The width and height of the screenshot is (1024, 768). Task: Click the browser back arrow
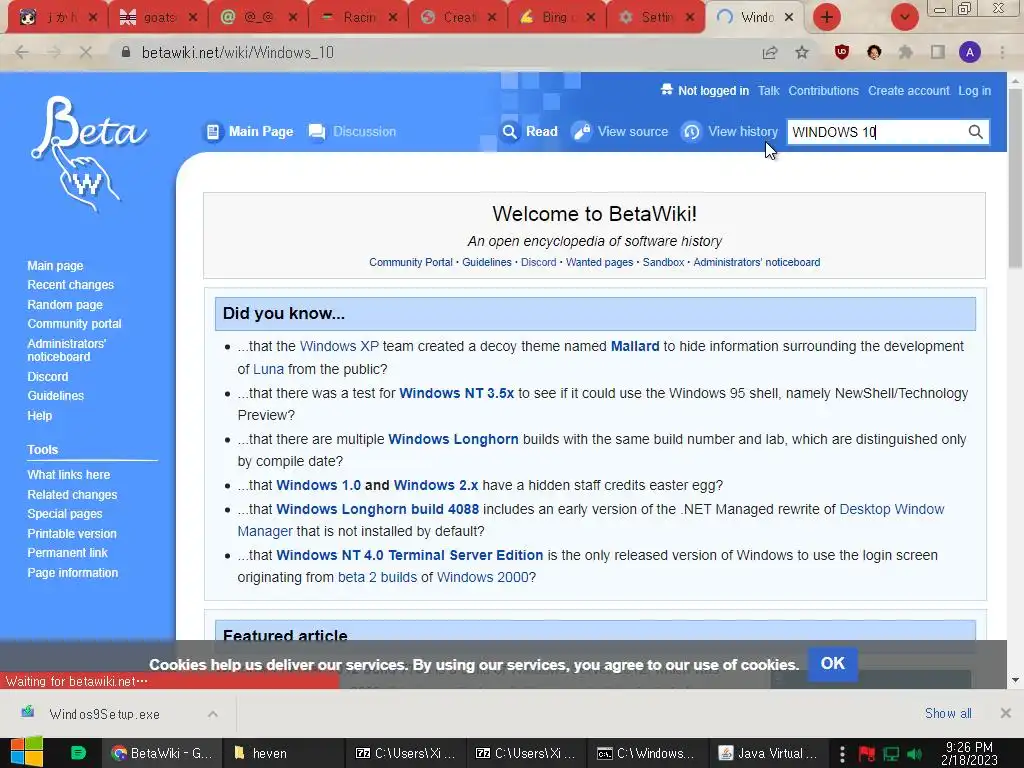click(x=22, y=52)
